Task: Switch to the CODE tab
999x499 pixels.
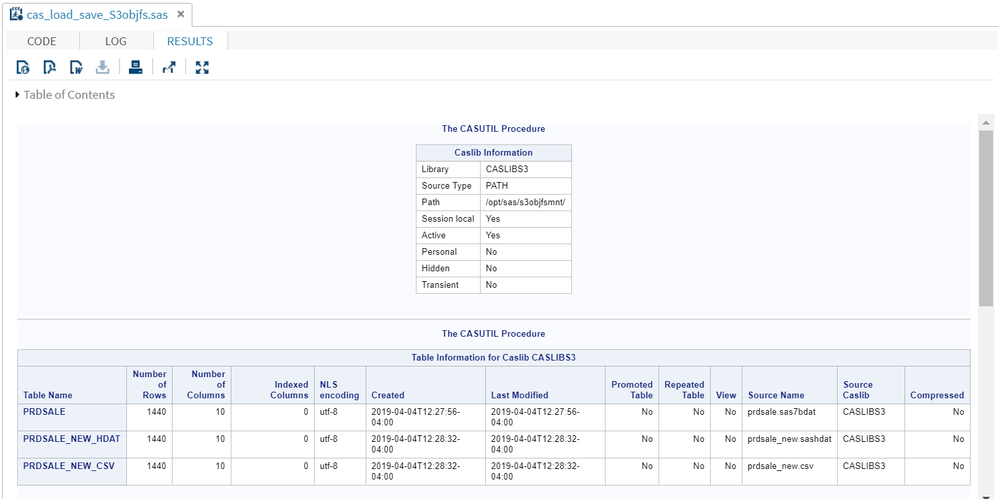Action: coord(41,41)
